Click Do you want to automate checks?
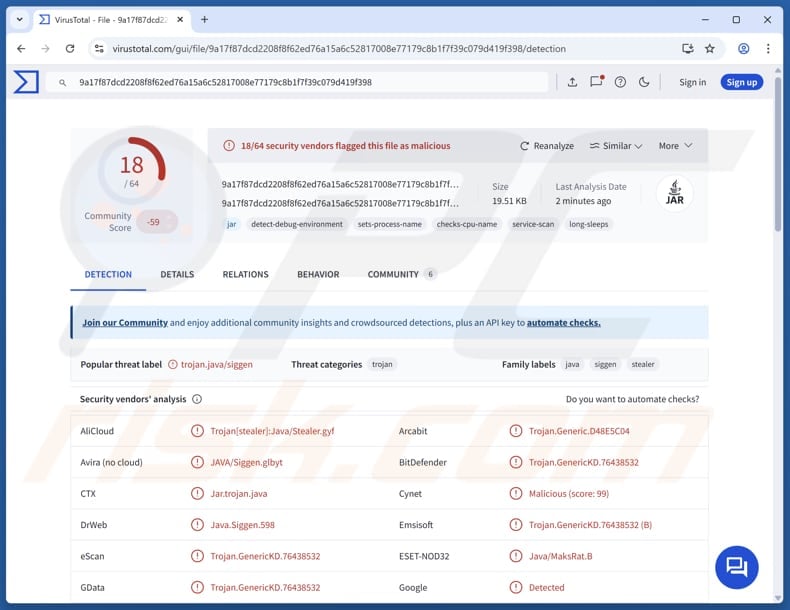This screenshot has height=610, width=790. [632, 399]
